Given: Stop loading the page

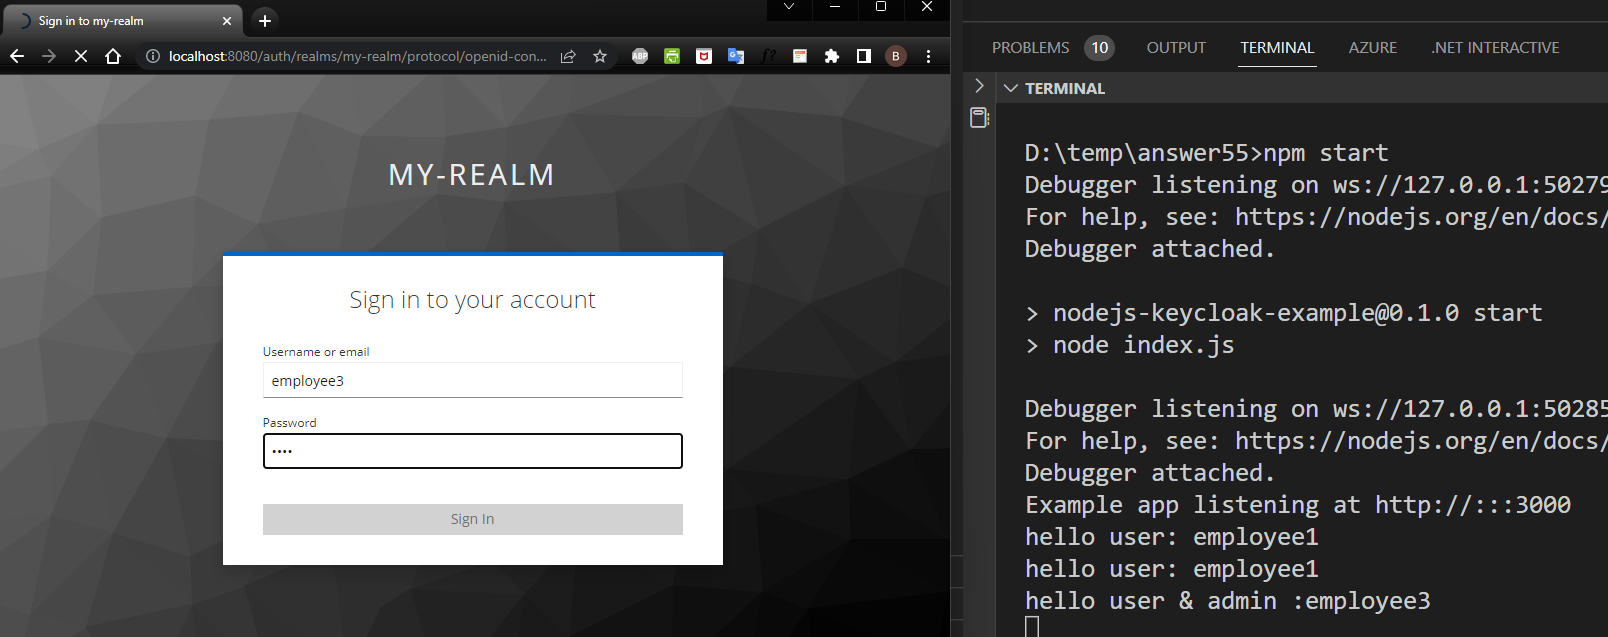Looking at the screenshot, I should pos(81,56).
